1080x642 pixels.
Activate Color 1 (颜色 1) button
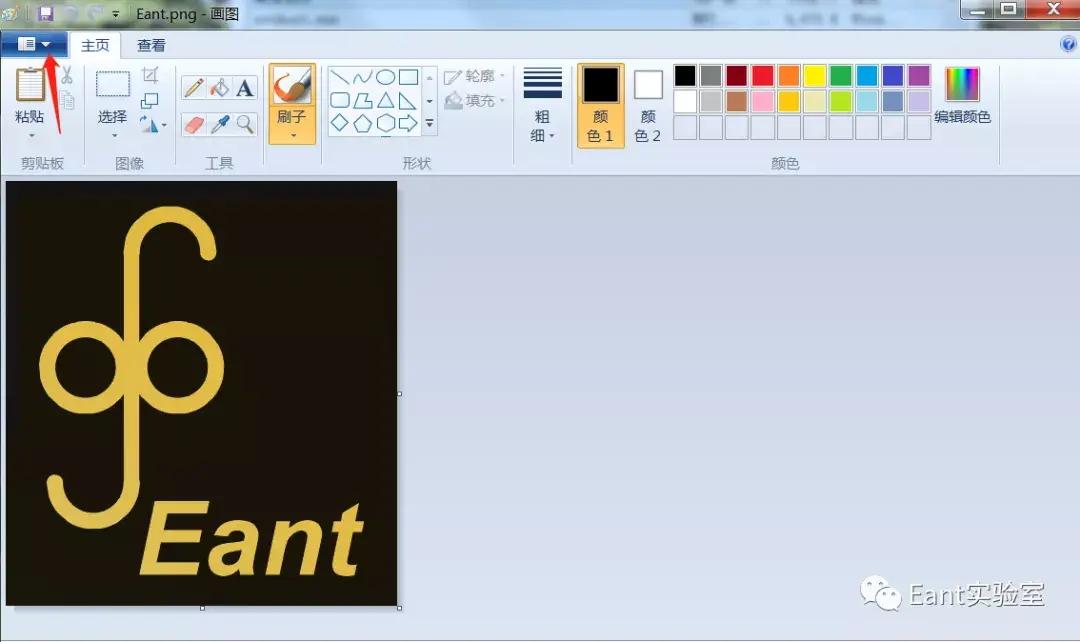point(601,105)
